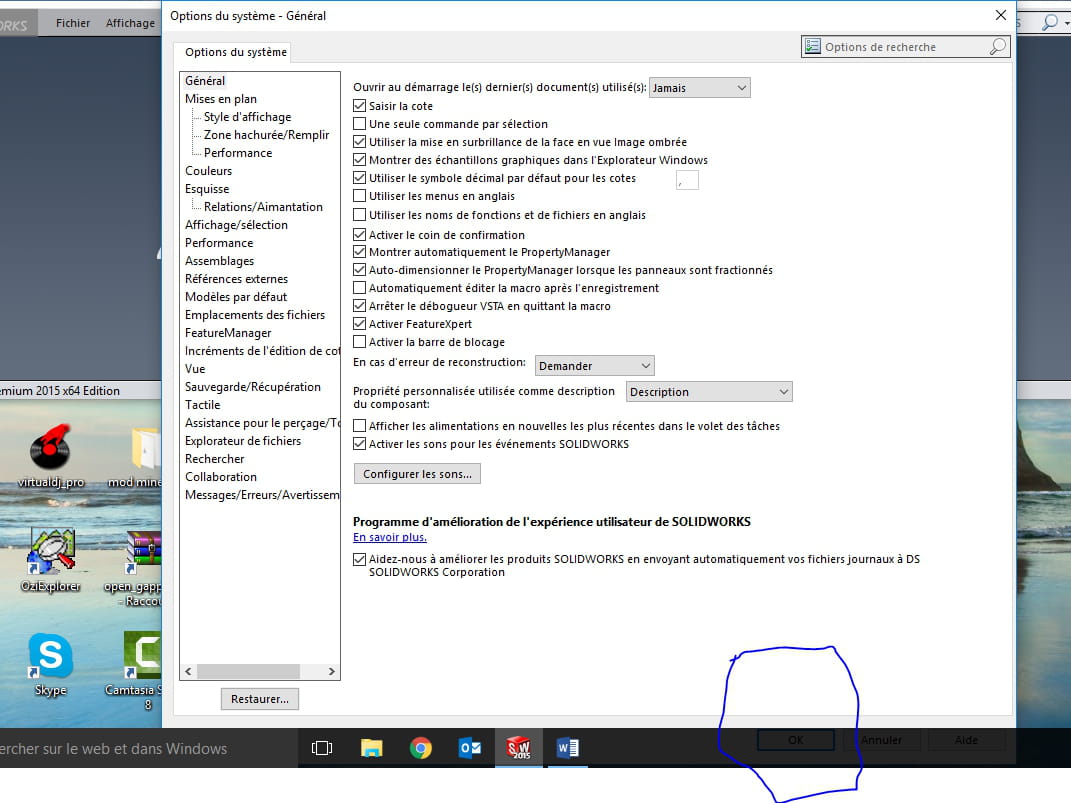Screen dimensions: 1071x803
Task: Click the right arrow of the options list scrollbar
Action: coord(331,671)
